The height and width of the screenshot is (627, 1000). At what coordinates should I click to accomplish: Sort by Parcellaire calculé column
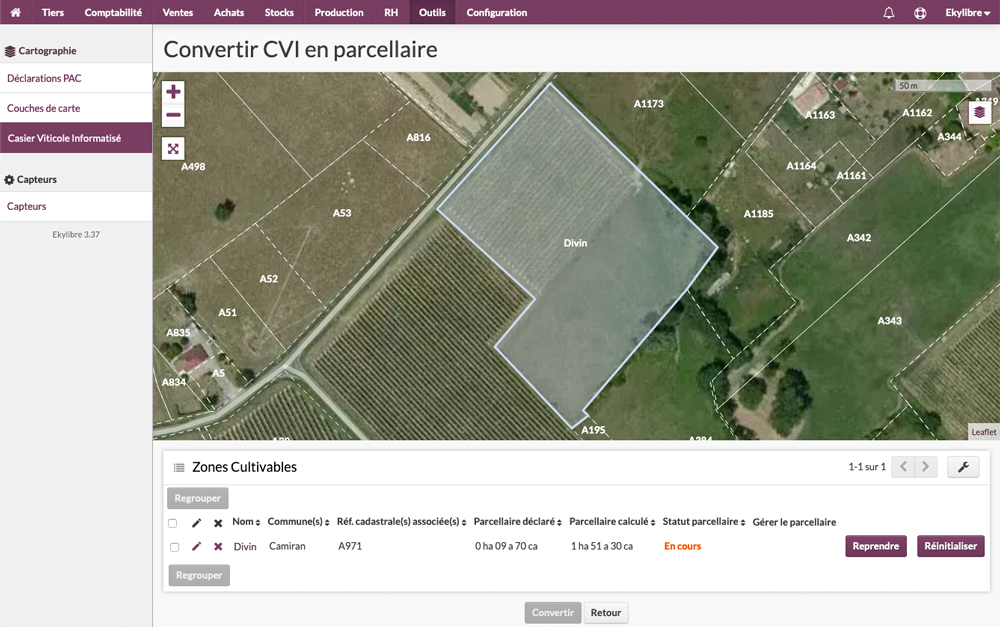tap(612, 522)
